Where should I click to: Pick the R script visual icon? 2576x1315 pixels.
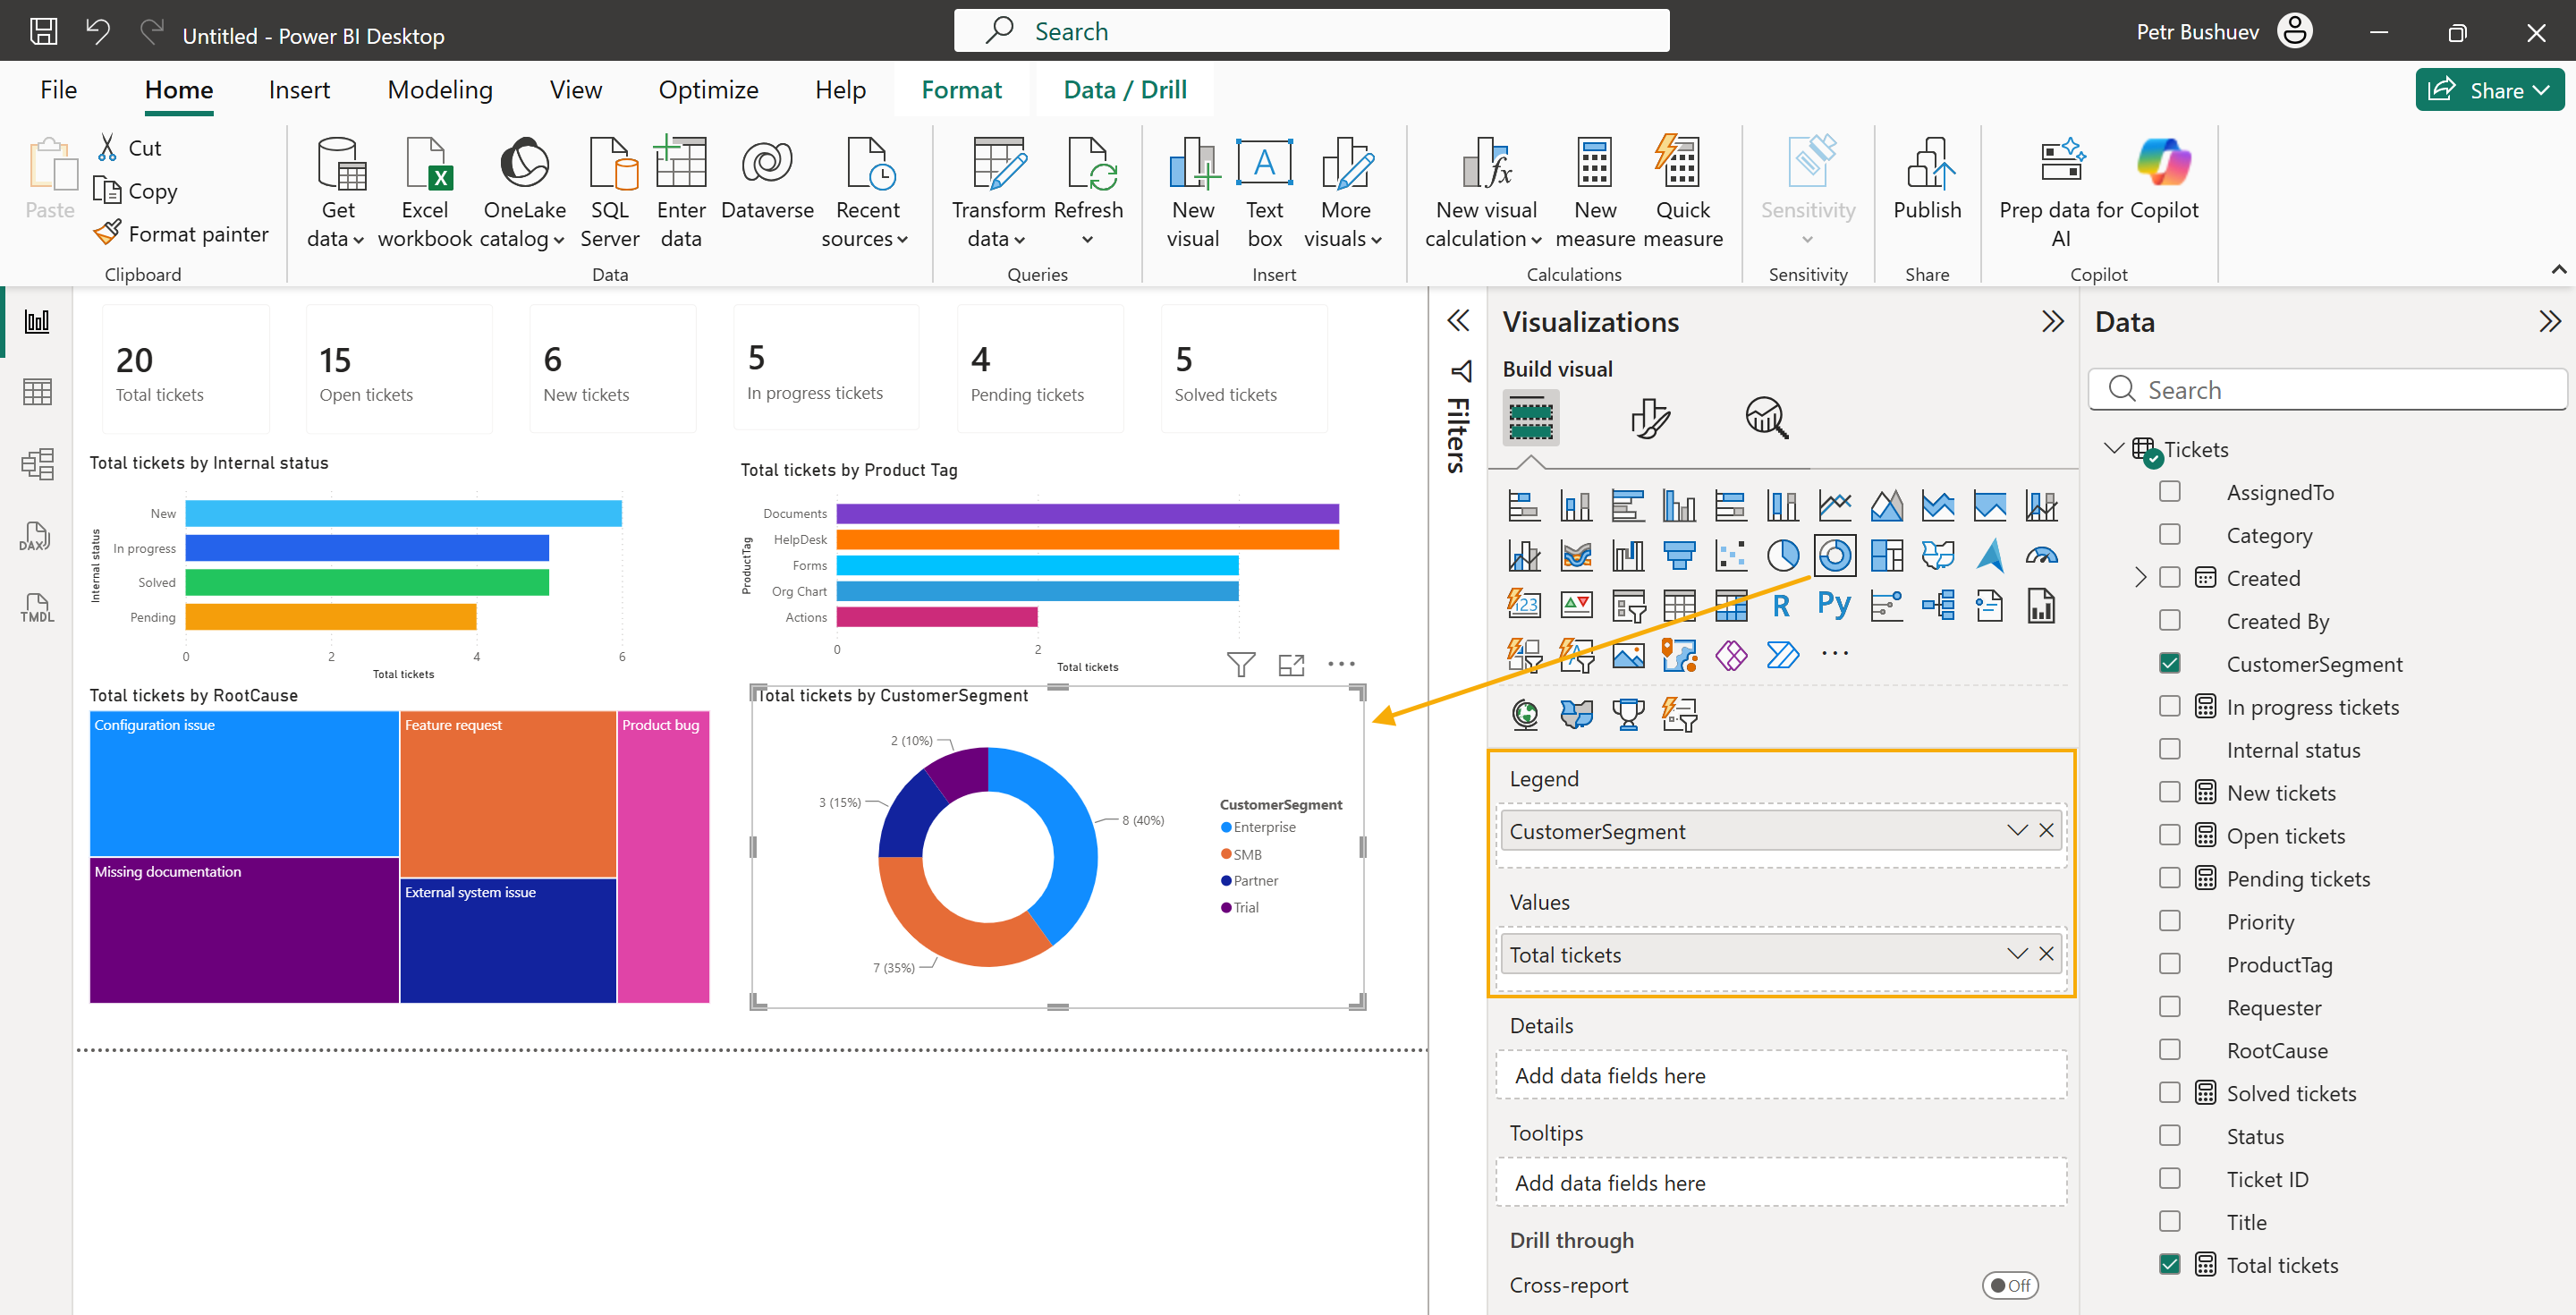pyautogui.click(x=1782, y=605)
